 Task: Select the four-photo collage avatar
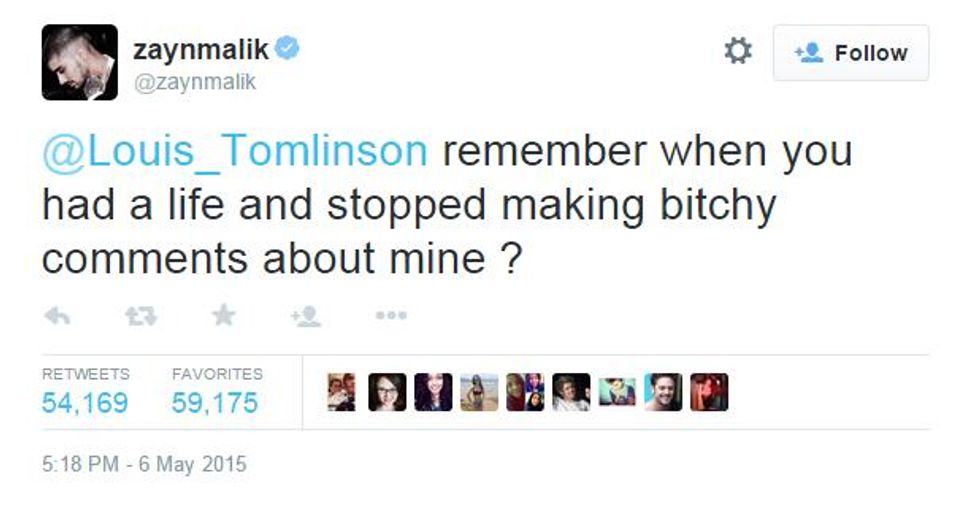pos(525,392)
